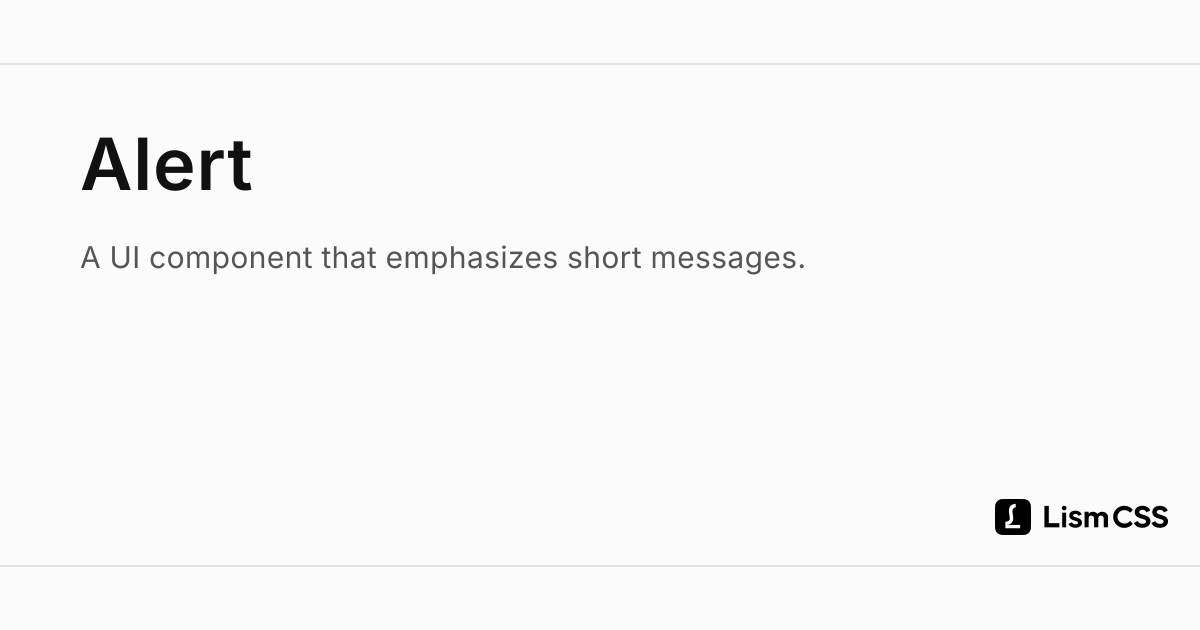Click the LismCSS wordmark text
The image size is (1200, 630).
[x=1106, y=517]
